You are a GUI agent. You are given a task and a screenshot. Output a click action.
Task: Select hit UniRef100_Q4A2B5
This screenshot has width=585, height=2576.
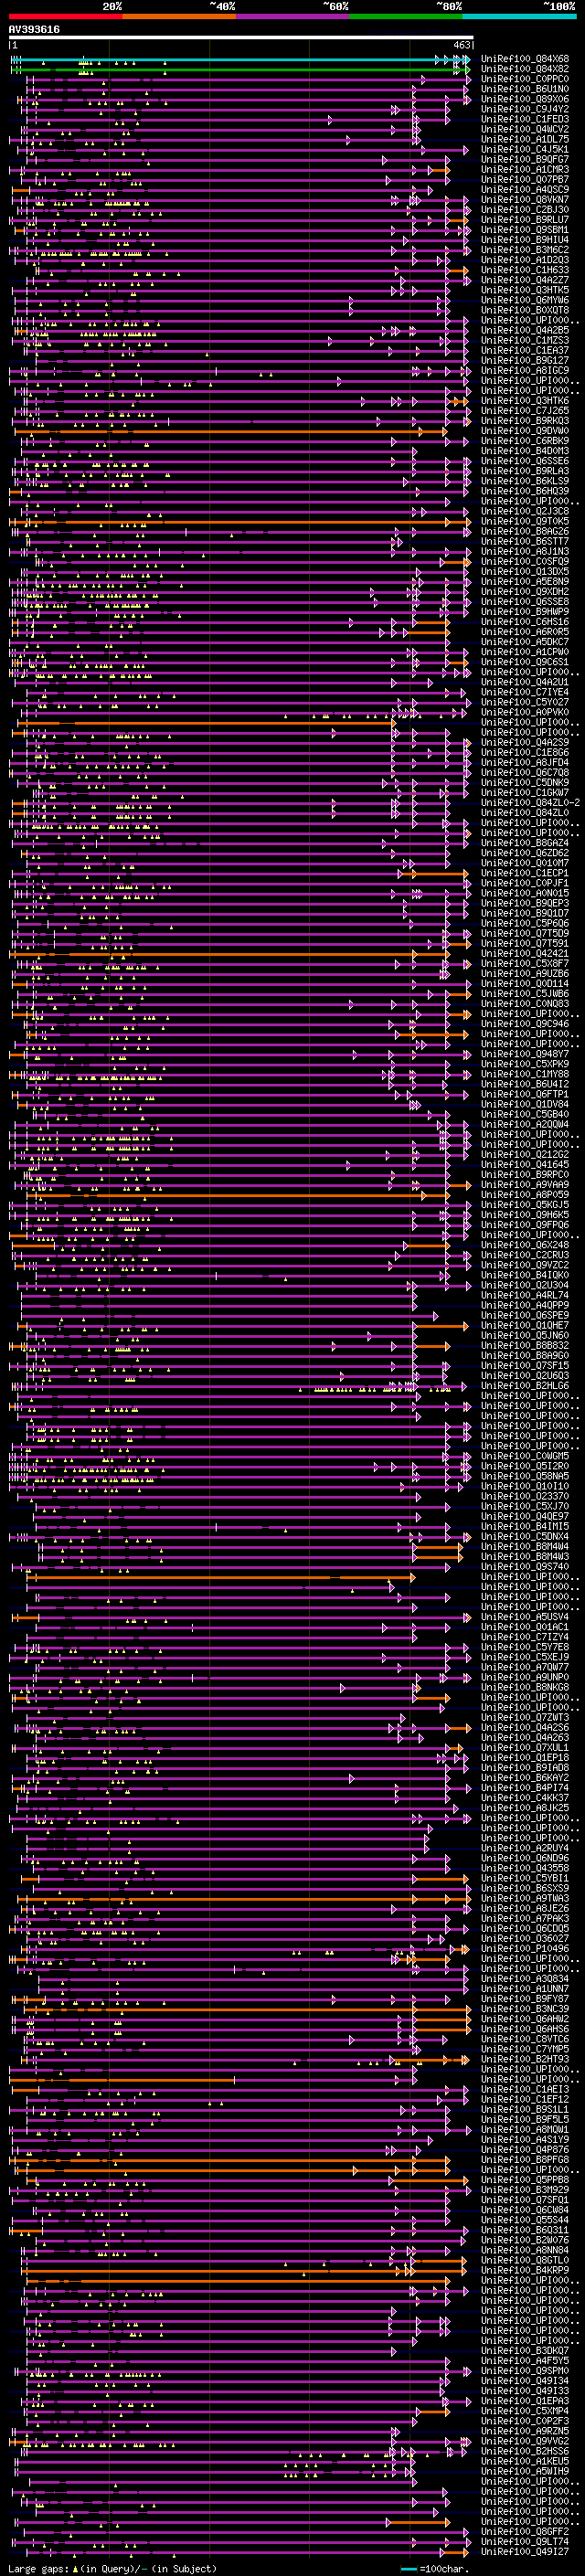525,330
